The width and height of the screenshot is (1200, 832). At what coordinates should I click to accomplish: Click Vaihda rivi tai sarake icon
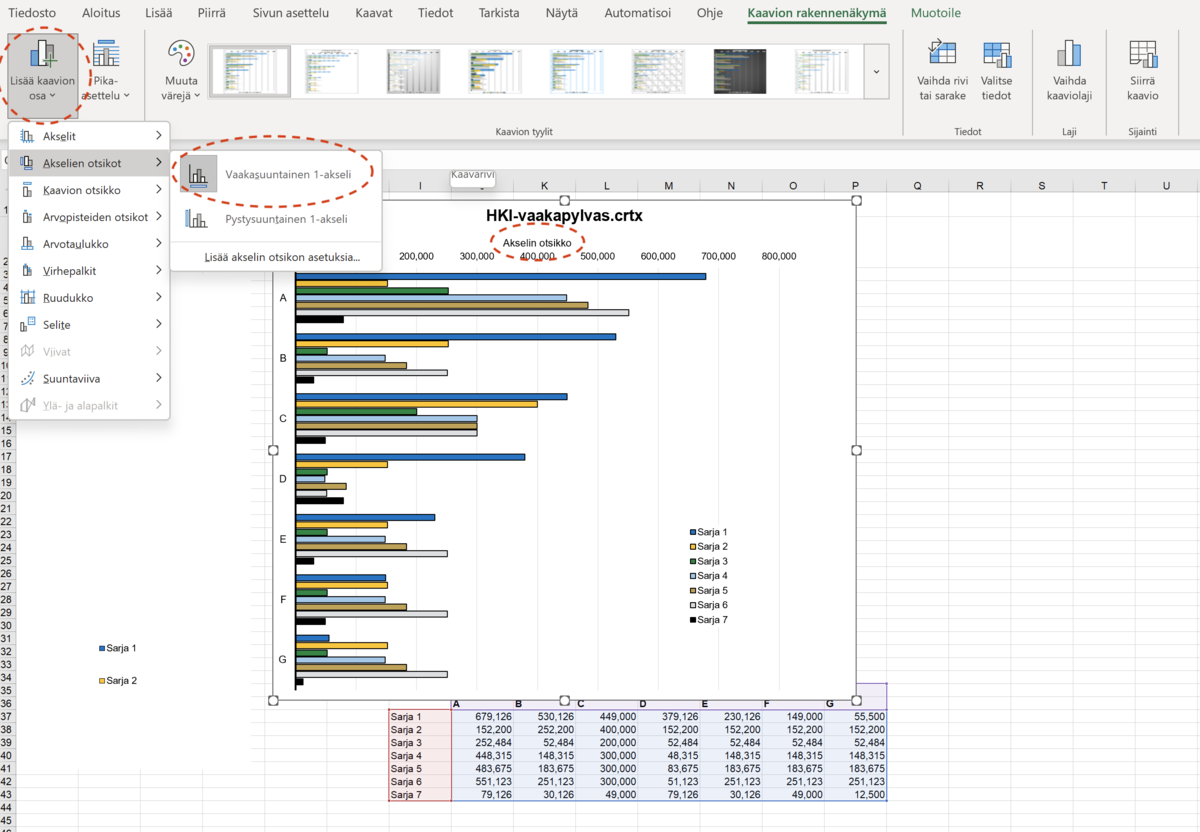[942, 53]
